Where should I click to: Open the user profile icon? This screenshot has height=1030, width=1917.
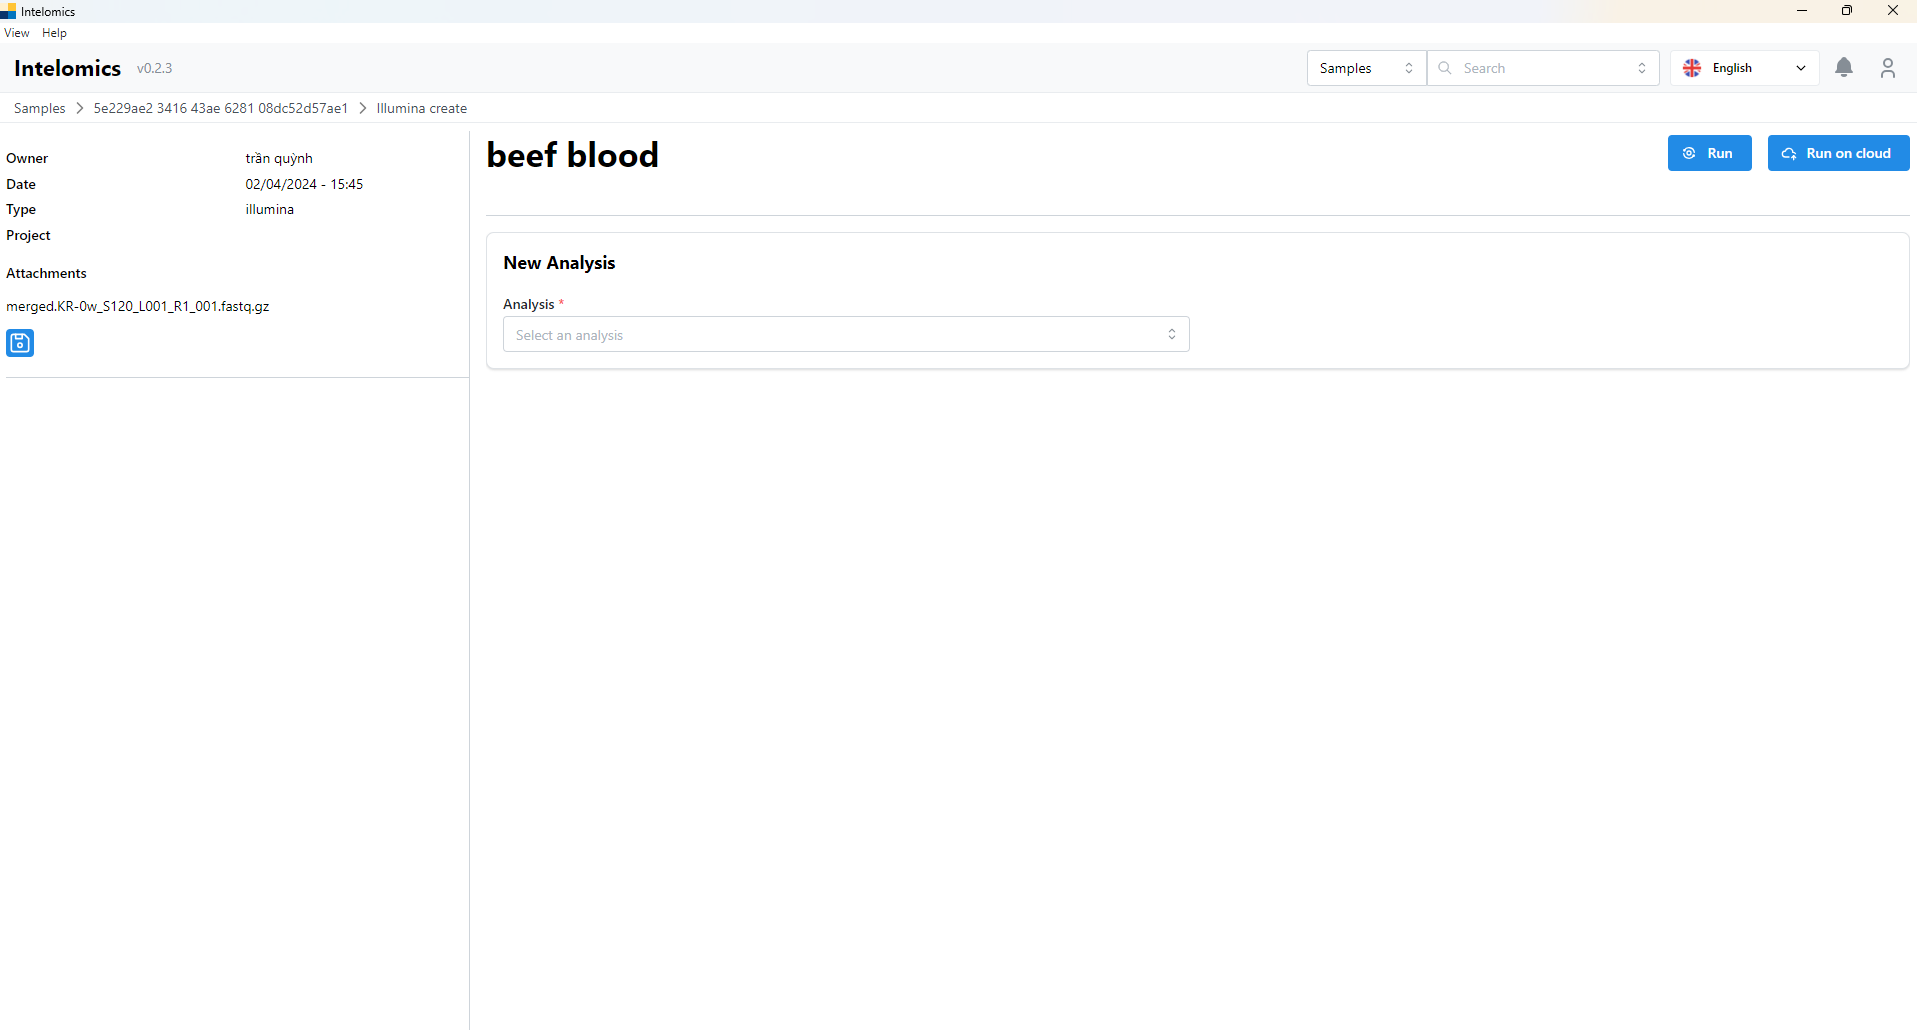tap(1887, 68)
